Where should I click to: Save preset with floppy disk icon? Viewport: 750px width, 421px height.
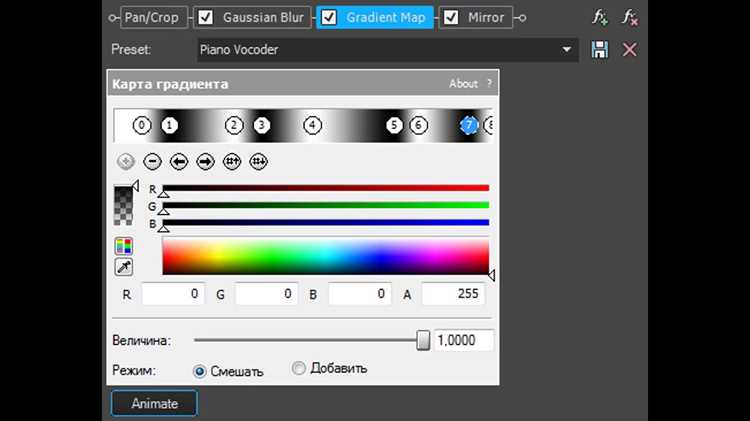click(600, 49)
